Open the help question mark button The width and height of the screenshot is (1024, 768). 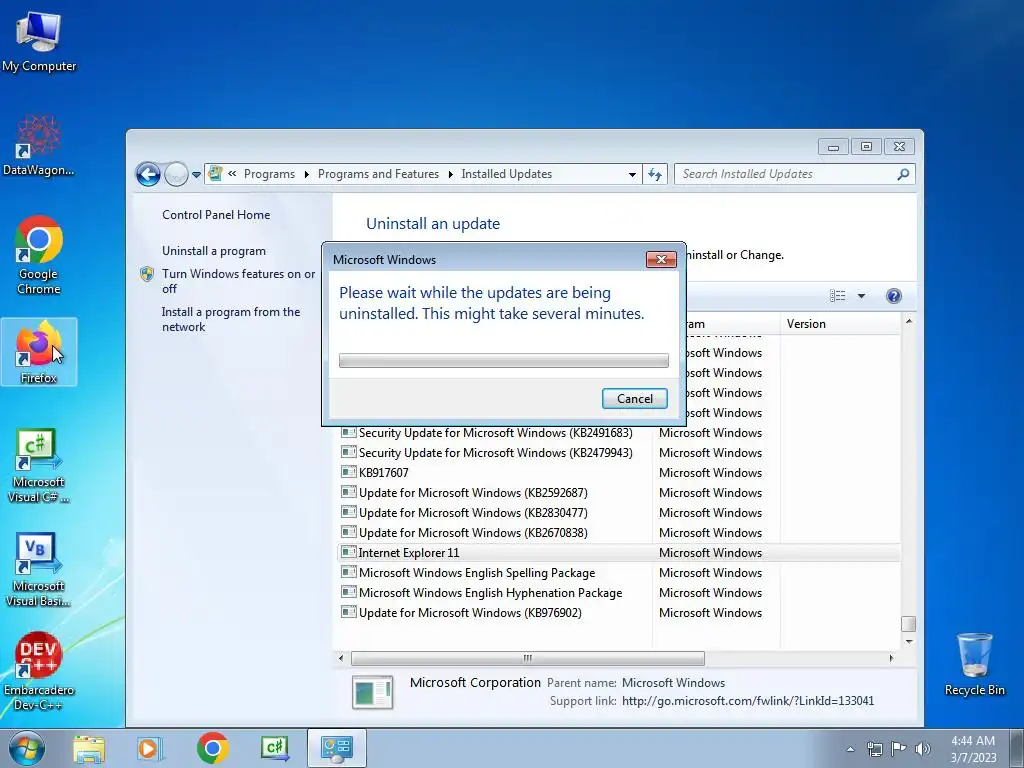(x=893, y=296)
